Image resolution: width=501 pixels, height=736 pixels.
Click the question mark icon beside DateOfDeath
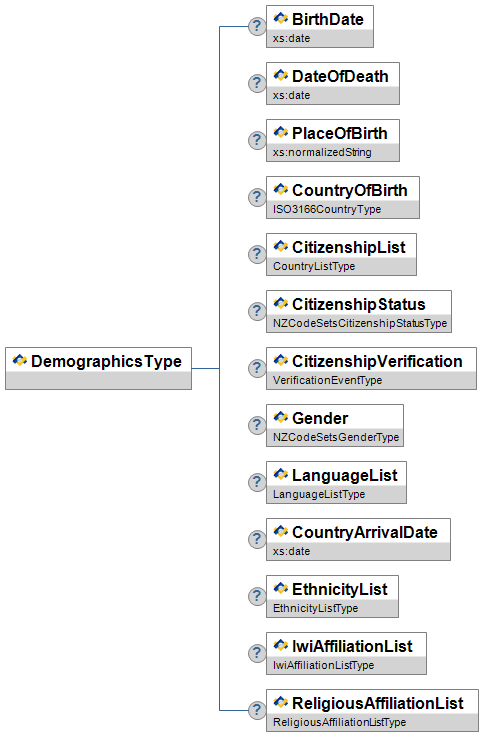pos(257,84)
